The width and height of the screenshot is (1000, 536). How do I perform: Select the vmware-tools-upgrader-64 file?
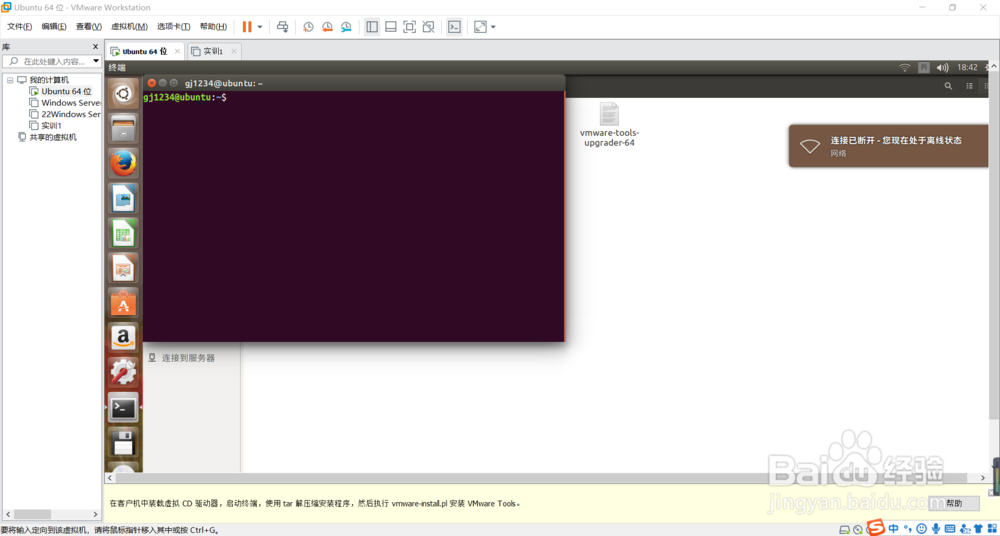tap(609, 124)
